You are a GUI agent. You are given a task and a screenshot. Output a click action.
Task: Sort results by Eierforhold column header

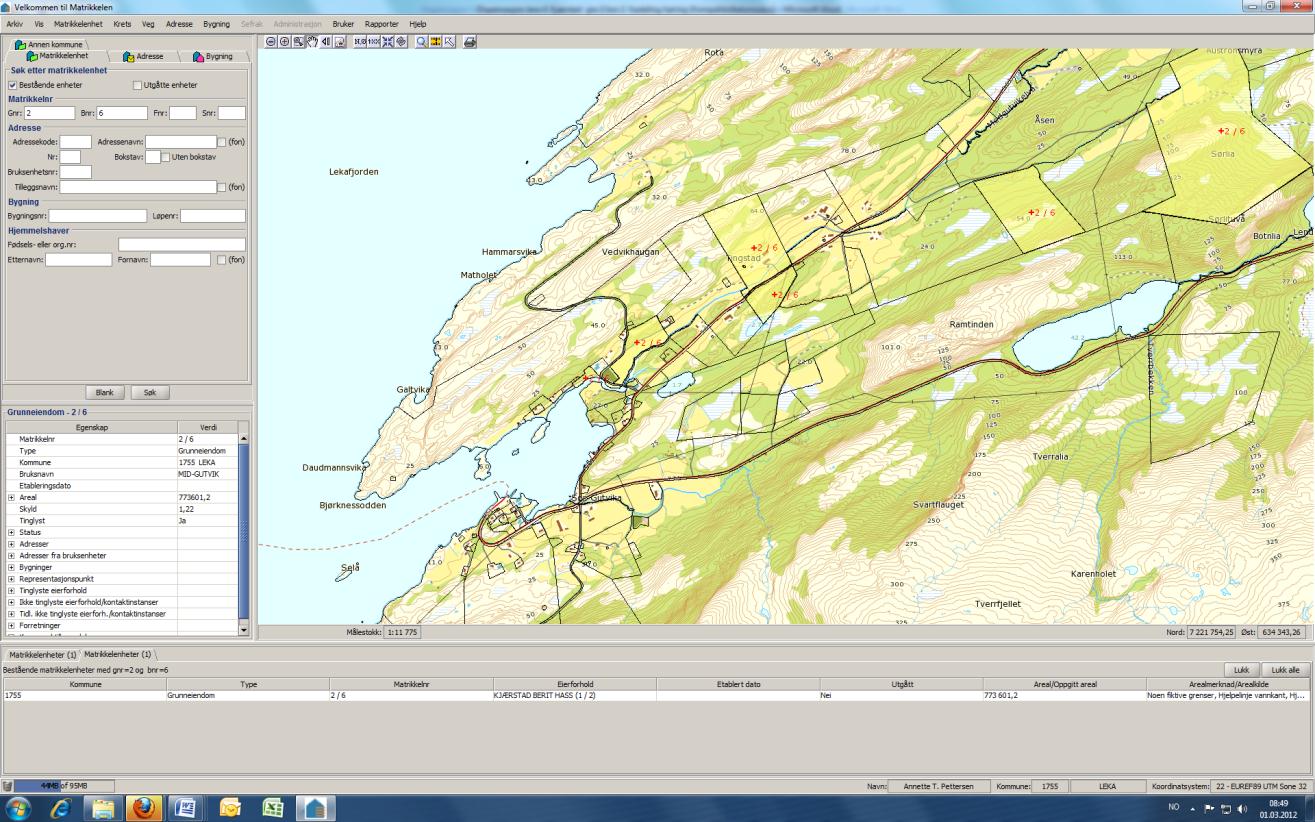pyautogui.click(x=575, y=684)
